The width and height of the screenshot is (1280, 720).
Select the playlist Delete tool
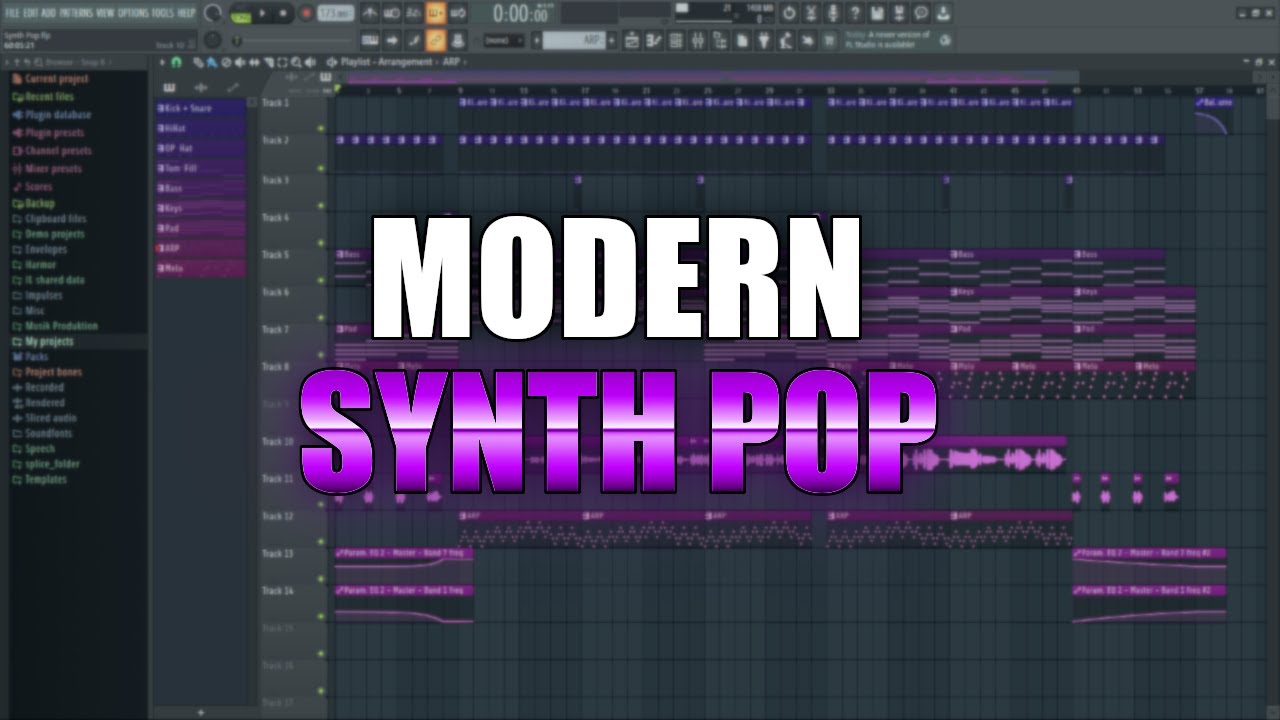coord(226,62)
